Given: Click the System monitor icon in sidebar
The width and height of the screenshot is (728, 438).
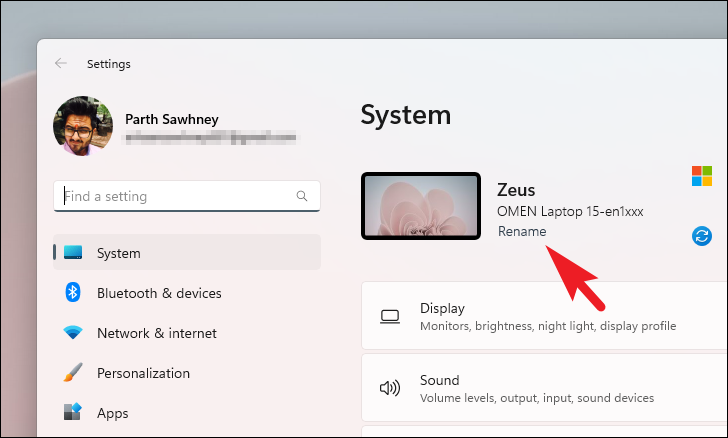Looking at the screenshot, I should click(x=73, y=252).
